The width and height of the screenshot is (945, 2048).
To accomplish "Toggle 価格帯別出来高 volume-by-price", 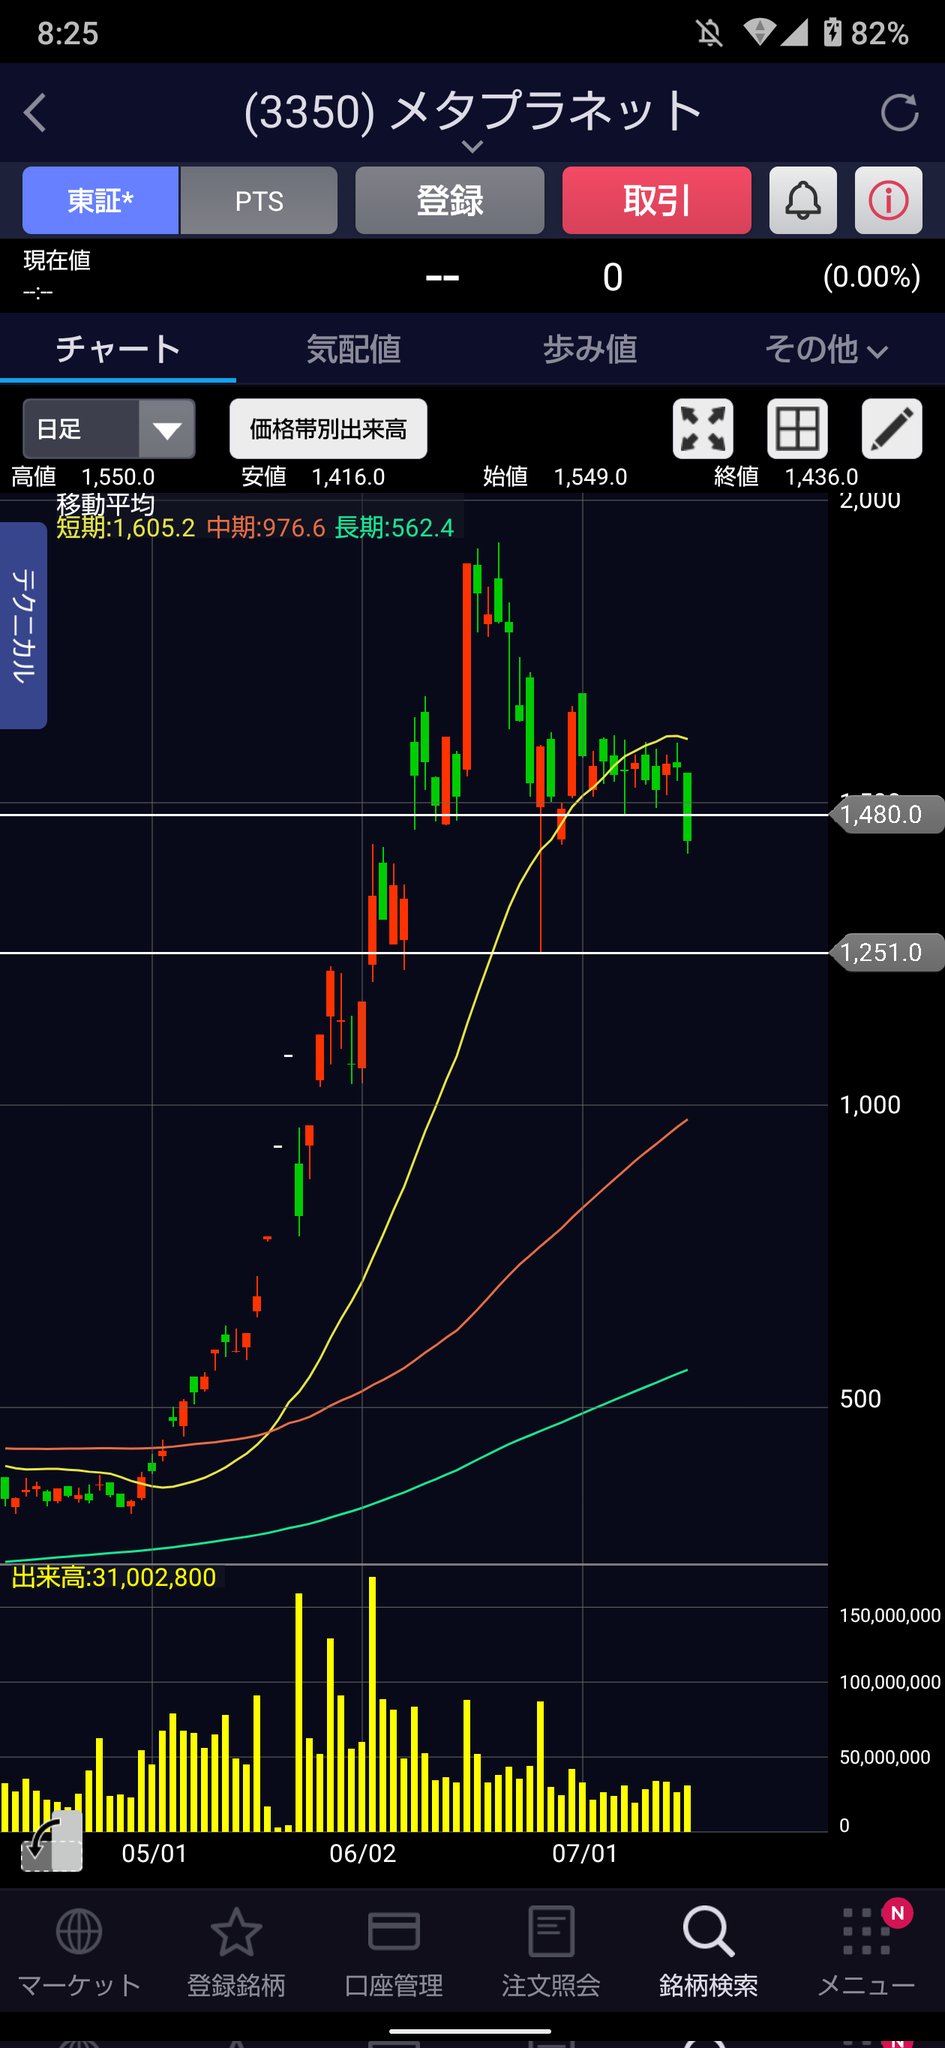I will [x=328, y=429].
